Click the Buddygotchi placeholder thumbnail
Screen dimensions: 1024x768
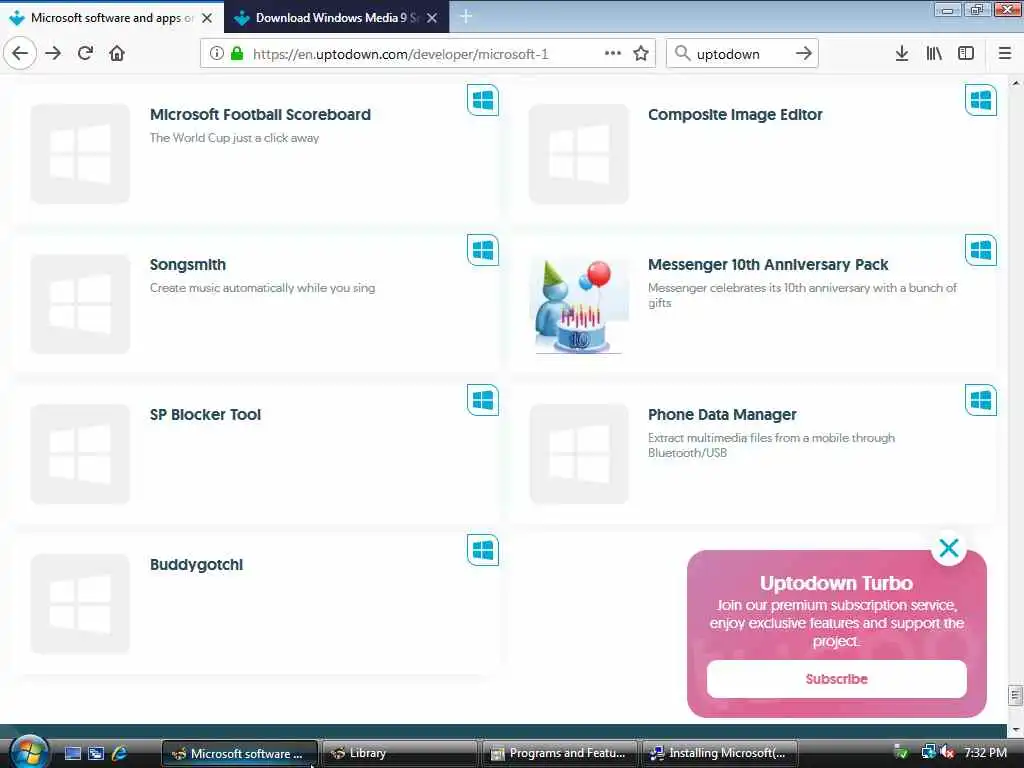80,604
